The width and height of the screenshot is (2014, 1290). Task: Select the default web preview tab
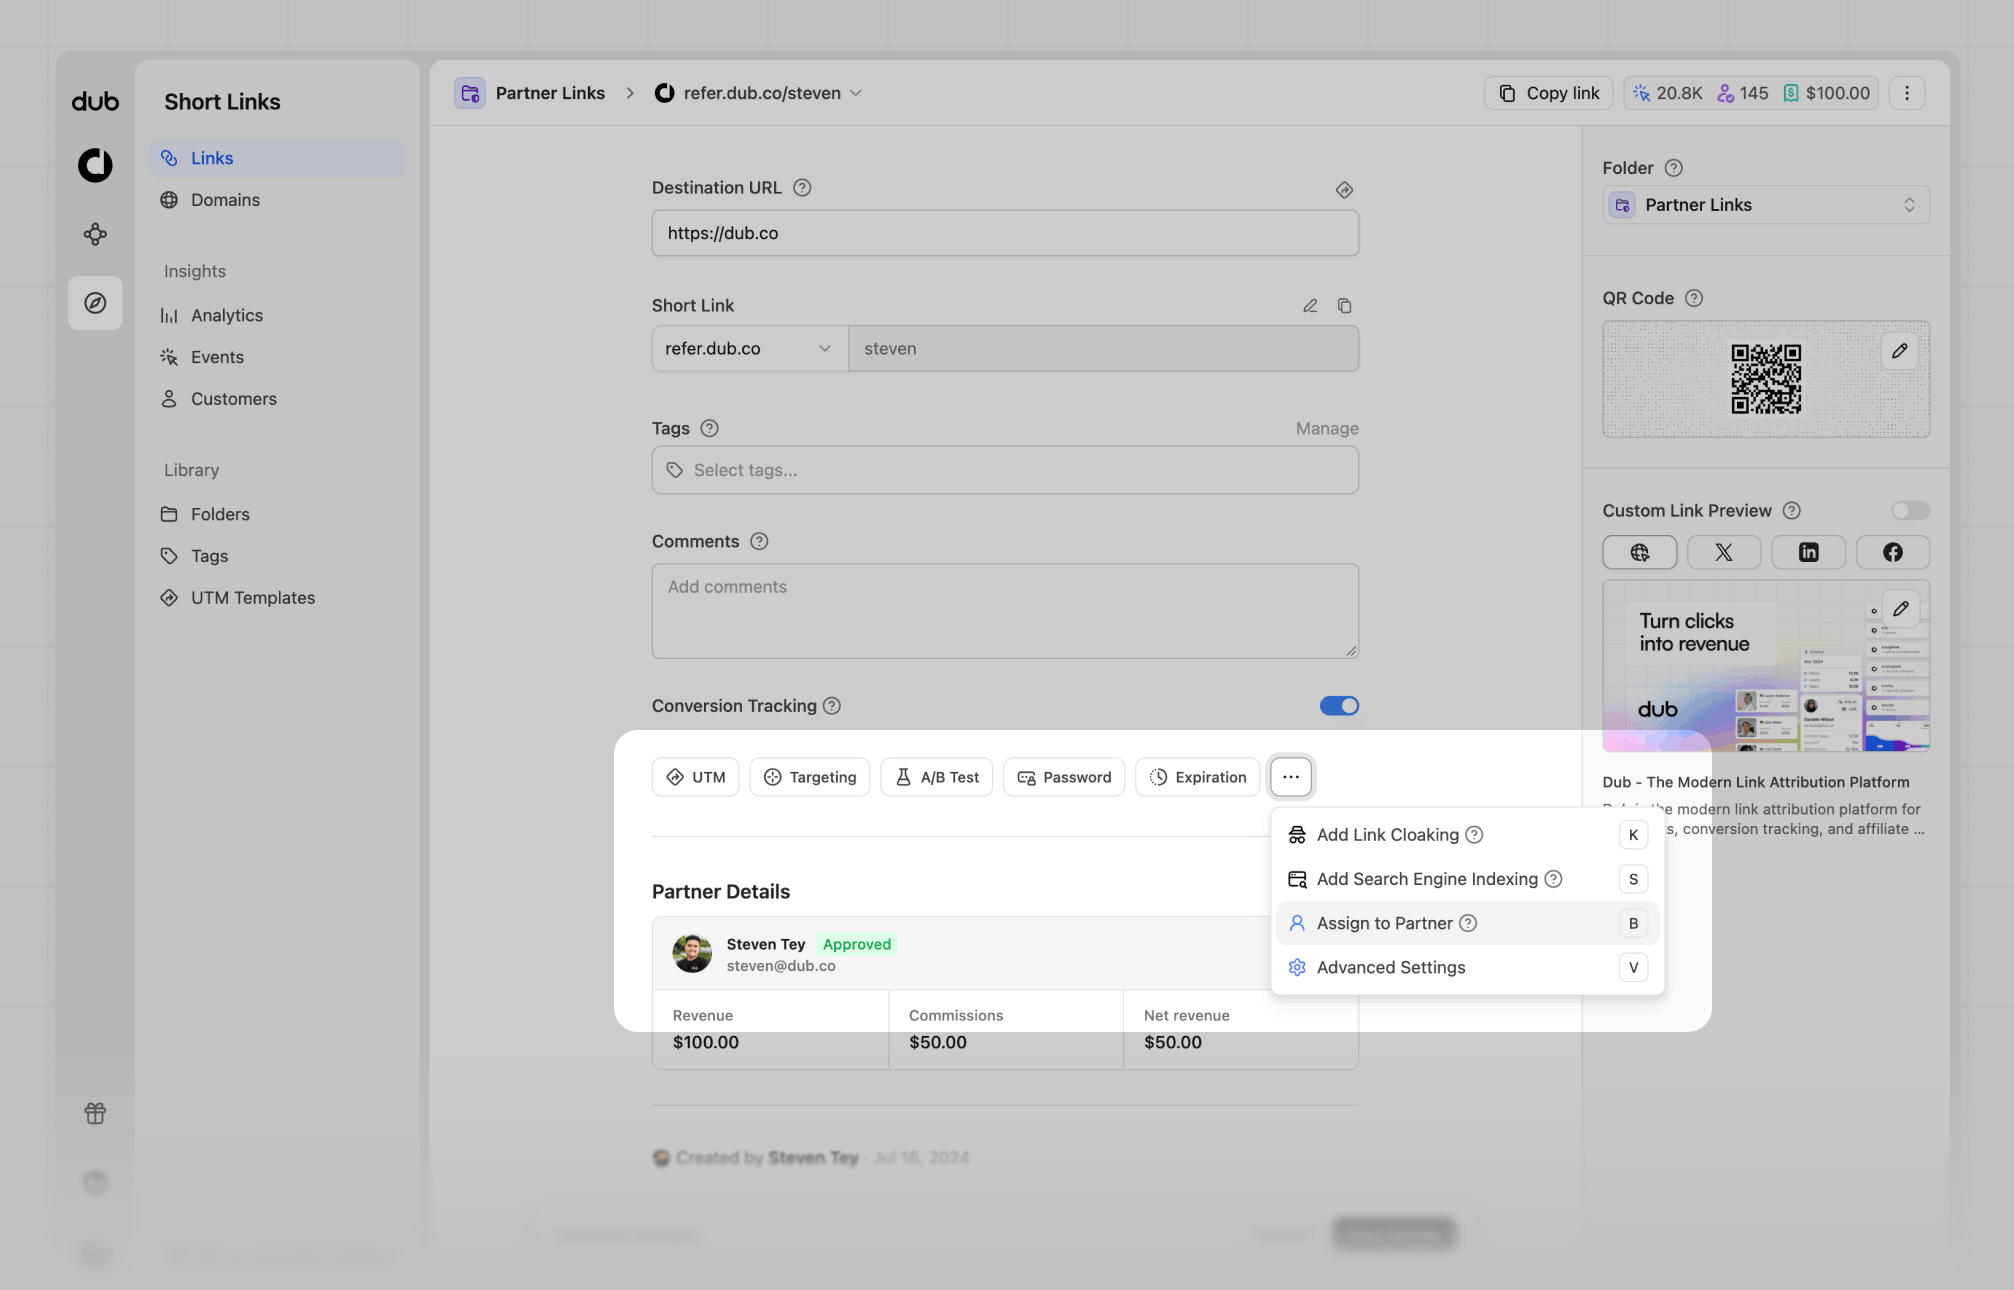pos(1640,552)
